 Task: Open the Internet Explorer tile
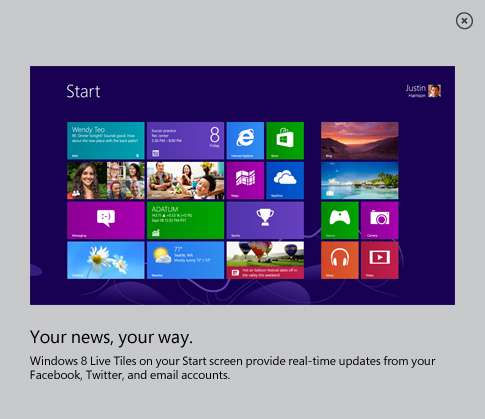tap(245, 141)
